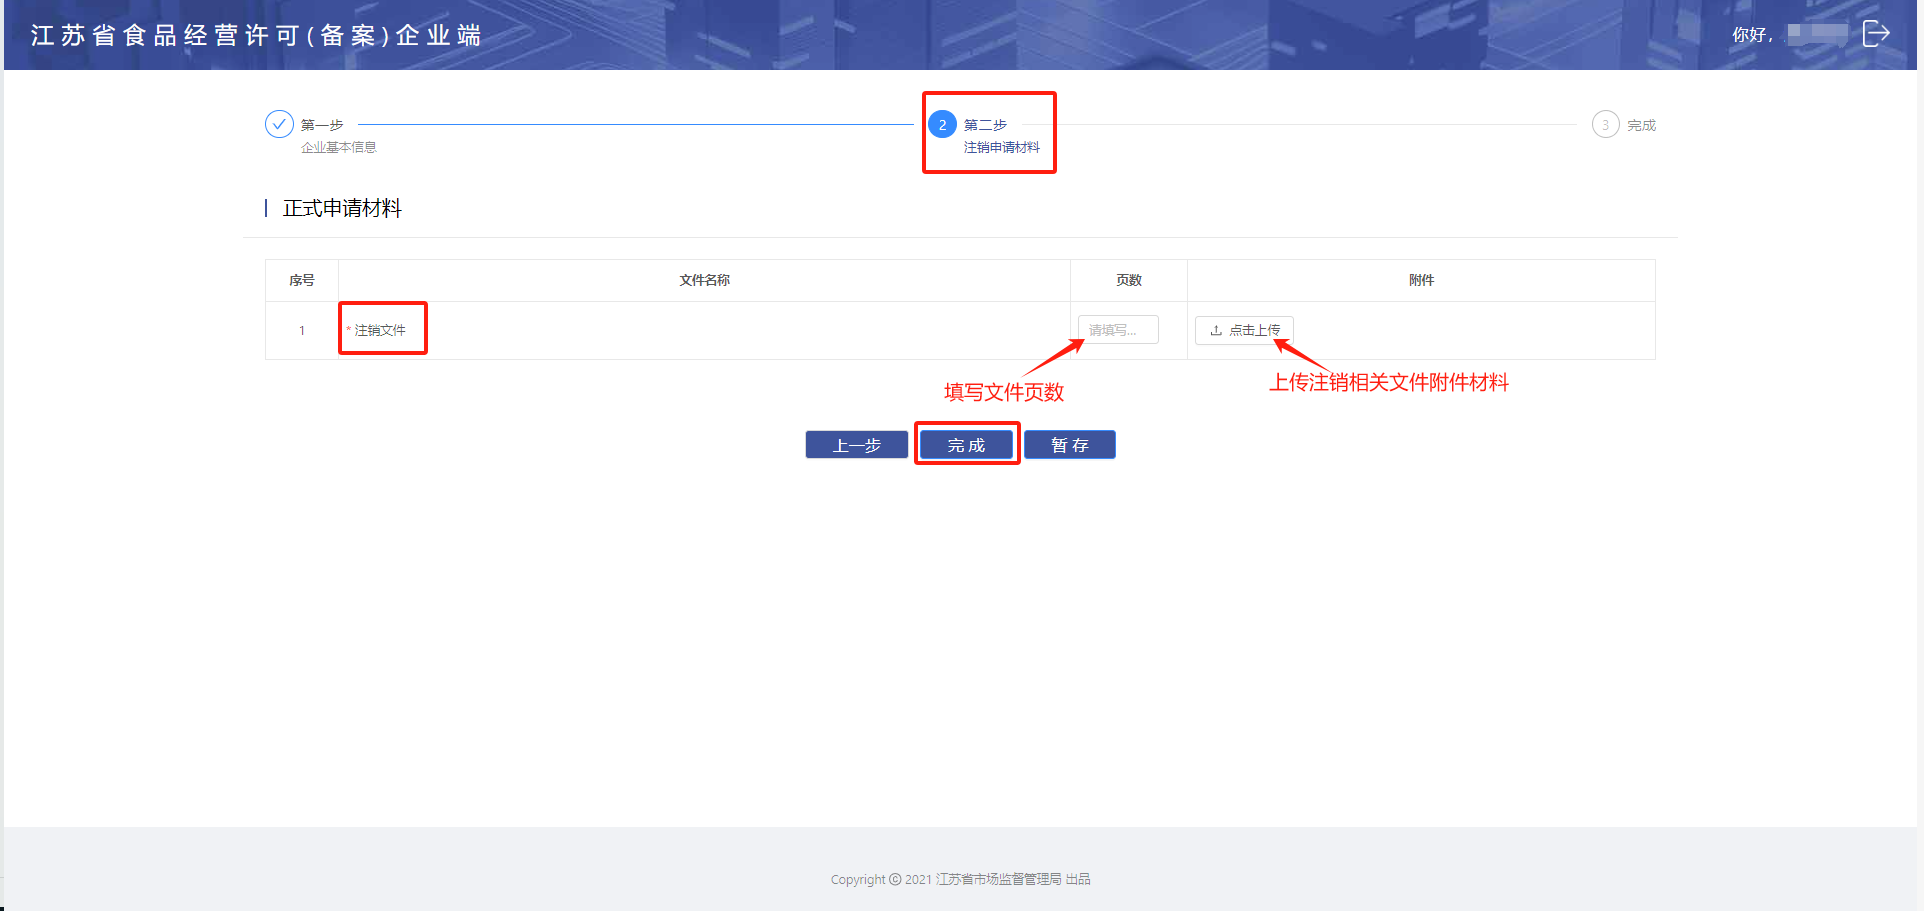Click the 完成 label in the step indicator

(1641, 125)
